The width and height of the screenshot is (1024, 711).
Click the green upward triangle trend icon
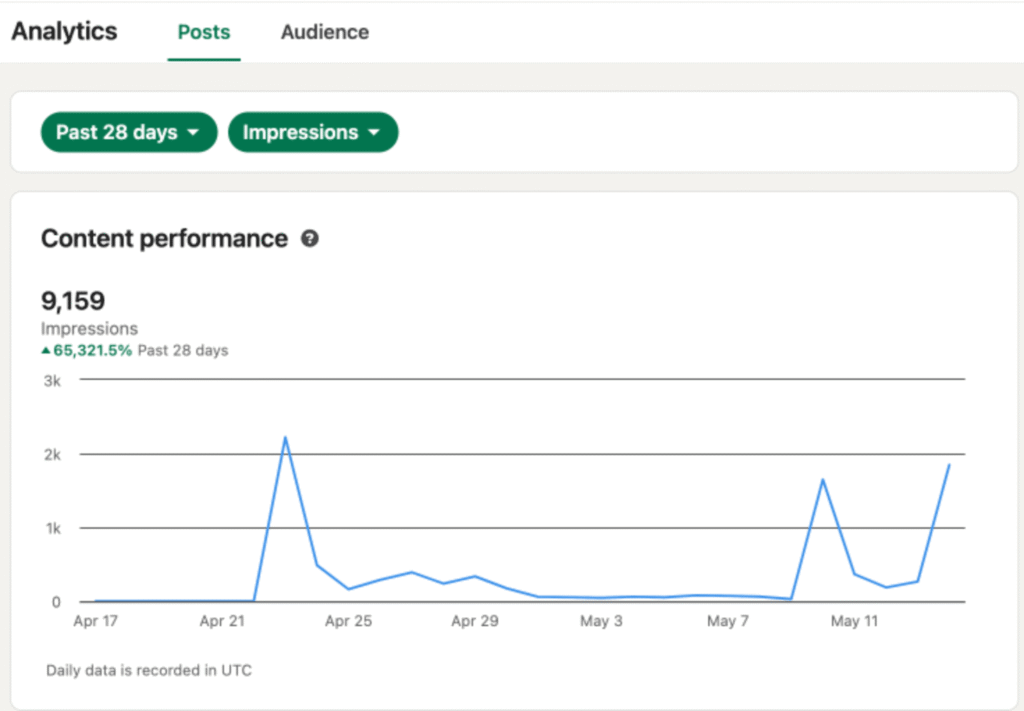[x=46, y=351]
